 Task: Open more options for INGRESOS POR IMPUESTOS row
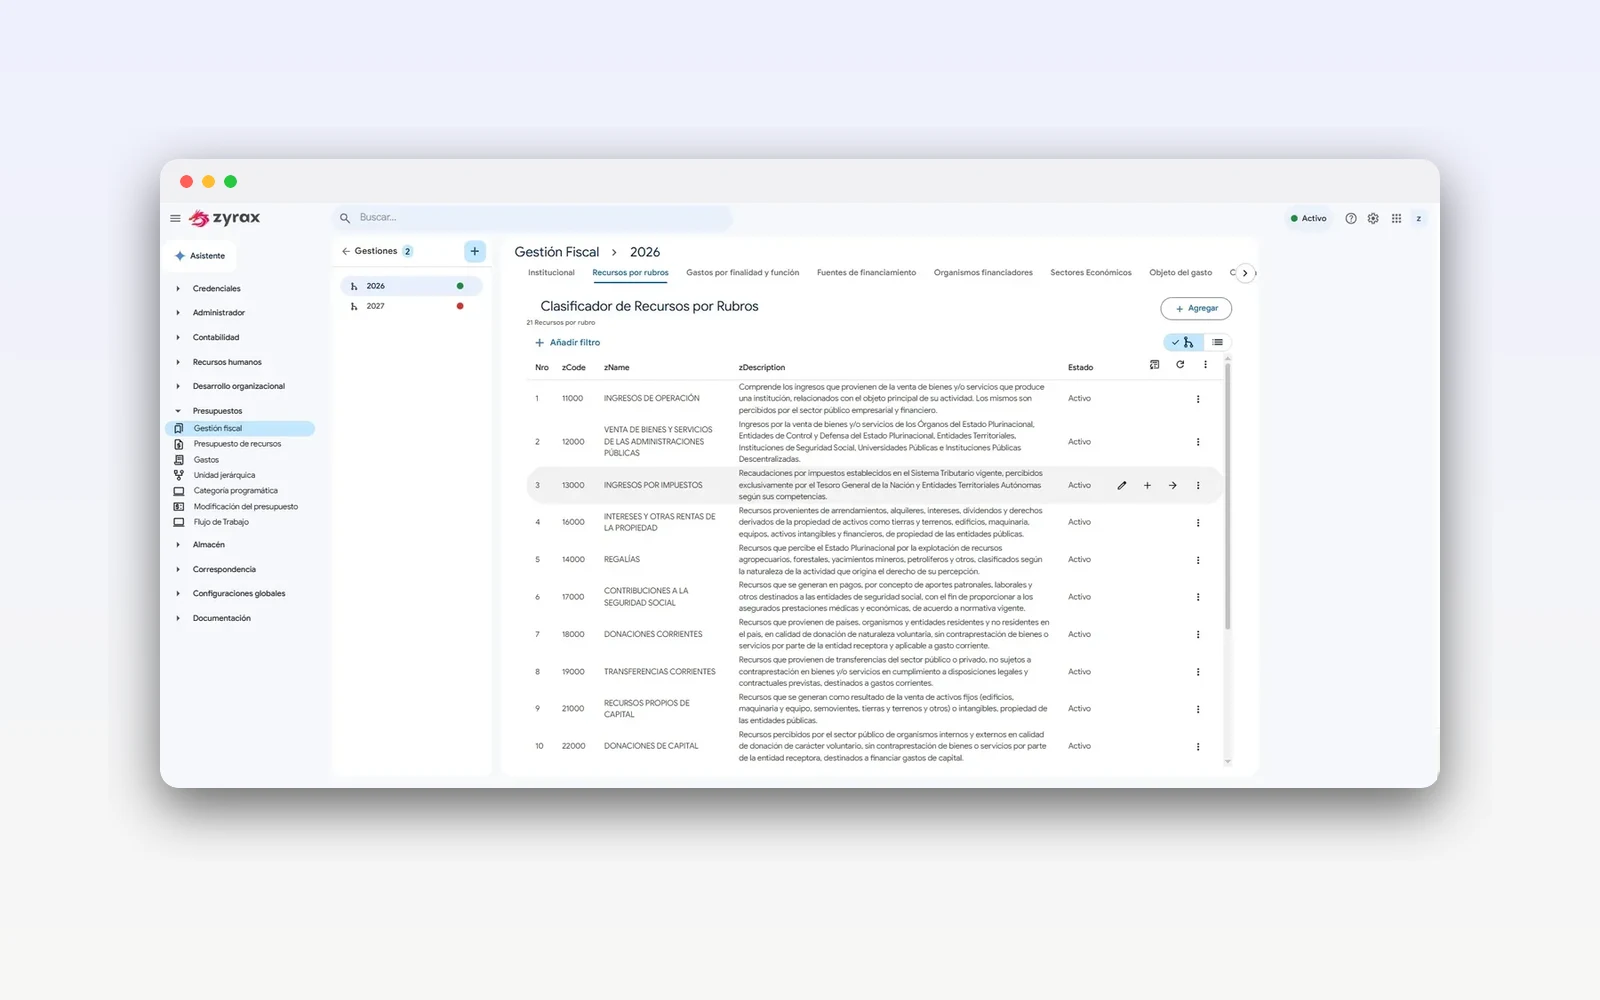pos(1198,486)
